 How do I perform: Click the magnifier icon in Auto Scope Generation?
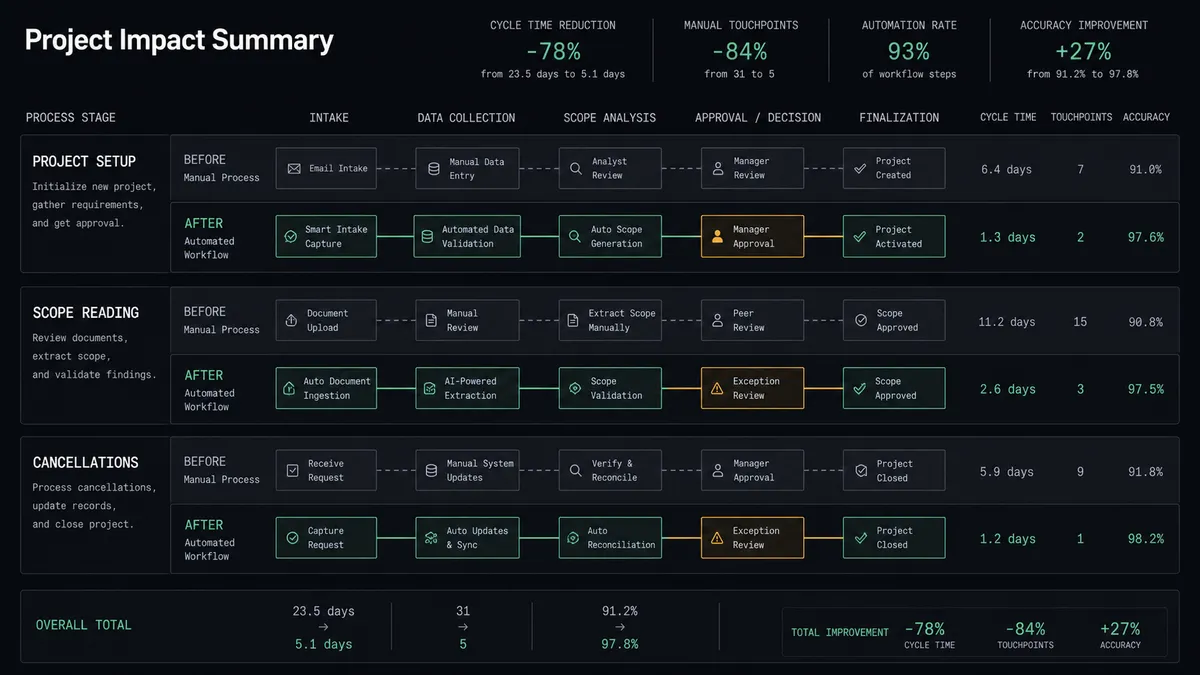tap(574, 237)
